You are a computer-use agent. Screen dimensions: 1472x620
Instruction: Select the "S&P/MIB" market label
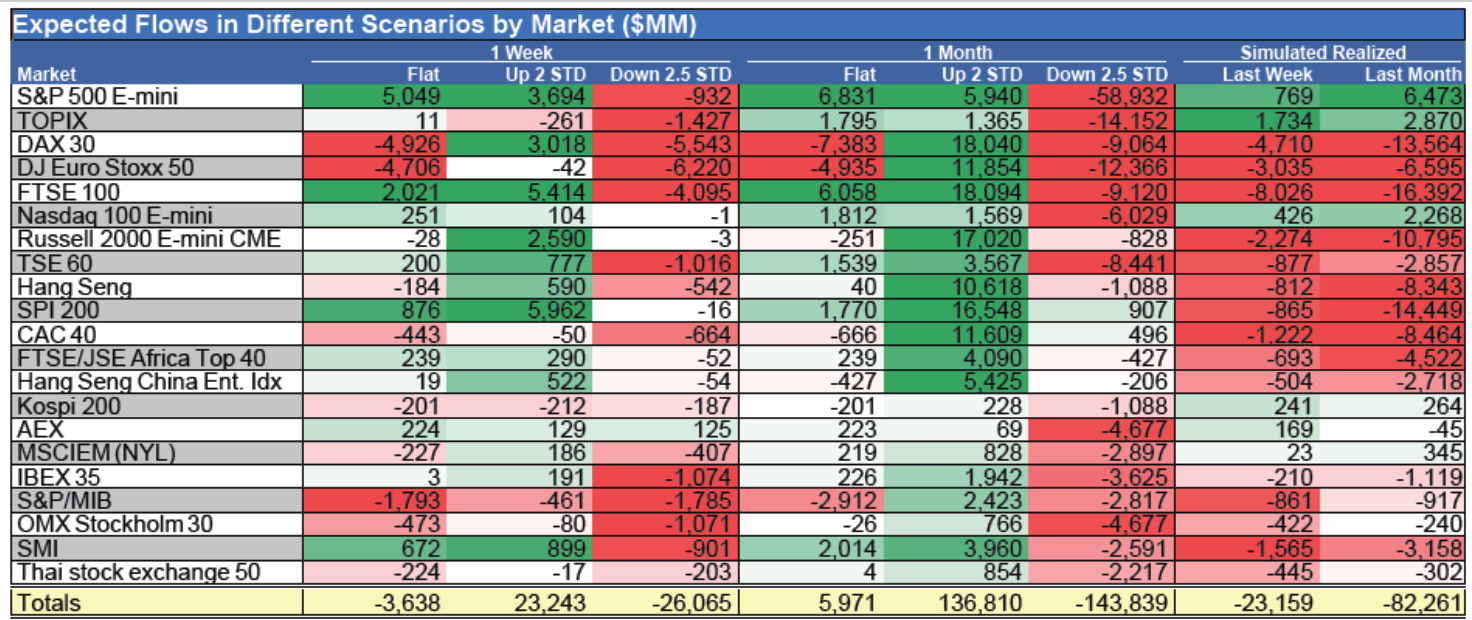(63, 501)
